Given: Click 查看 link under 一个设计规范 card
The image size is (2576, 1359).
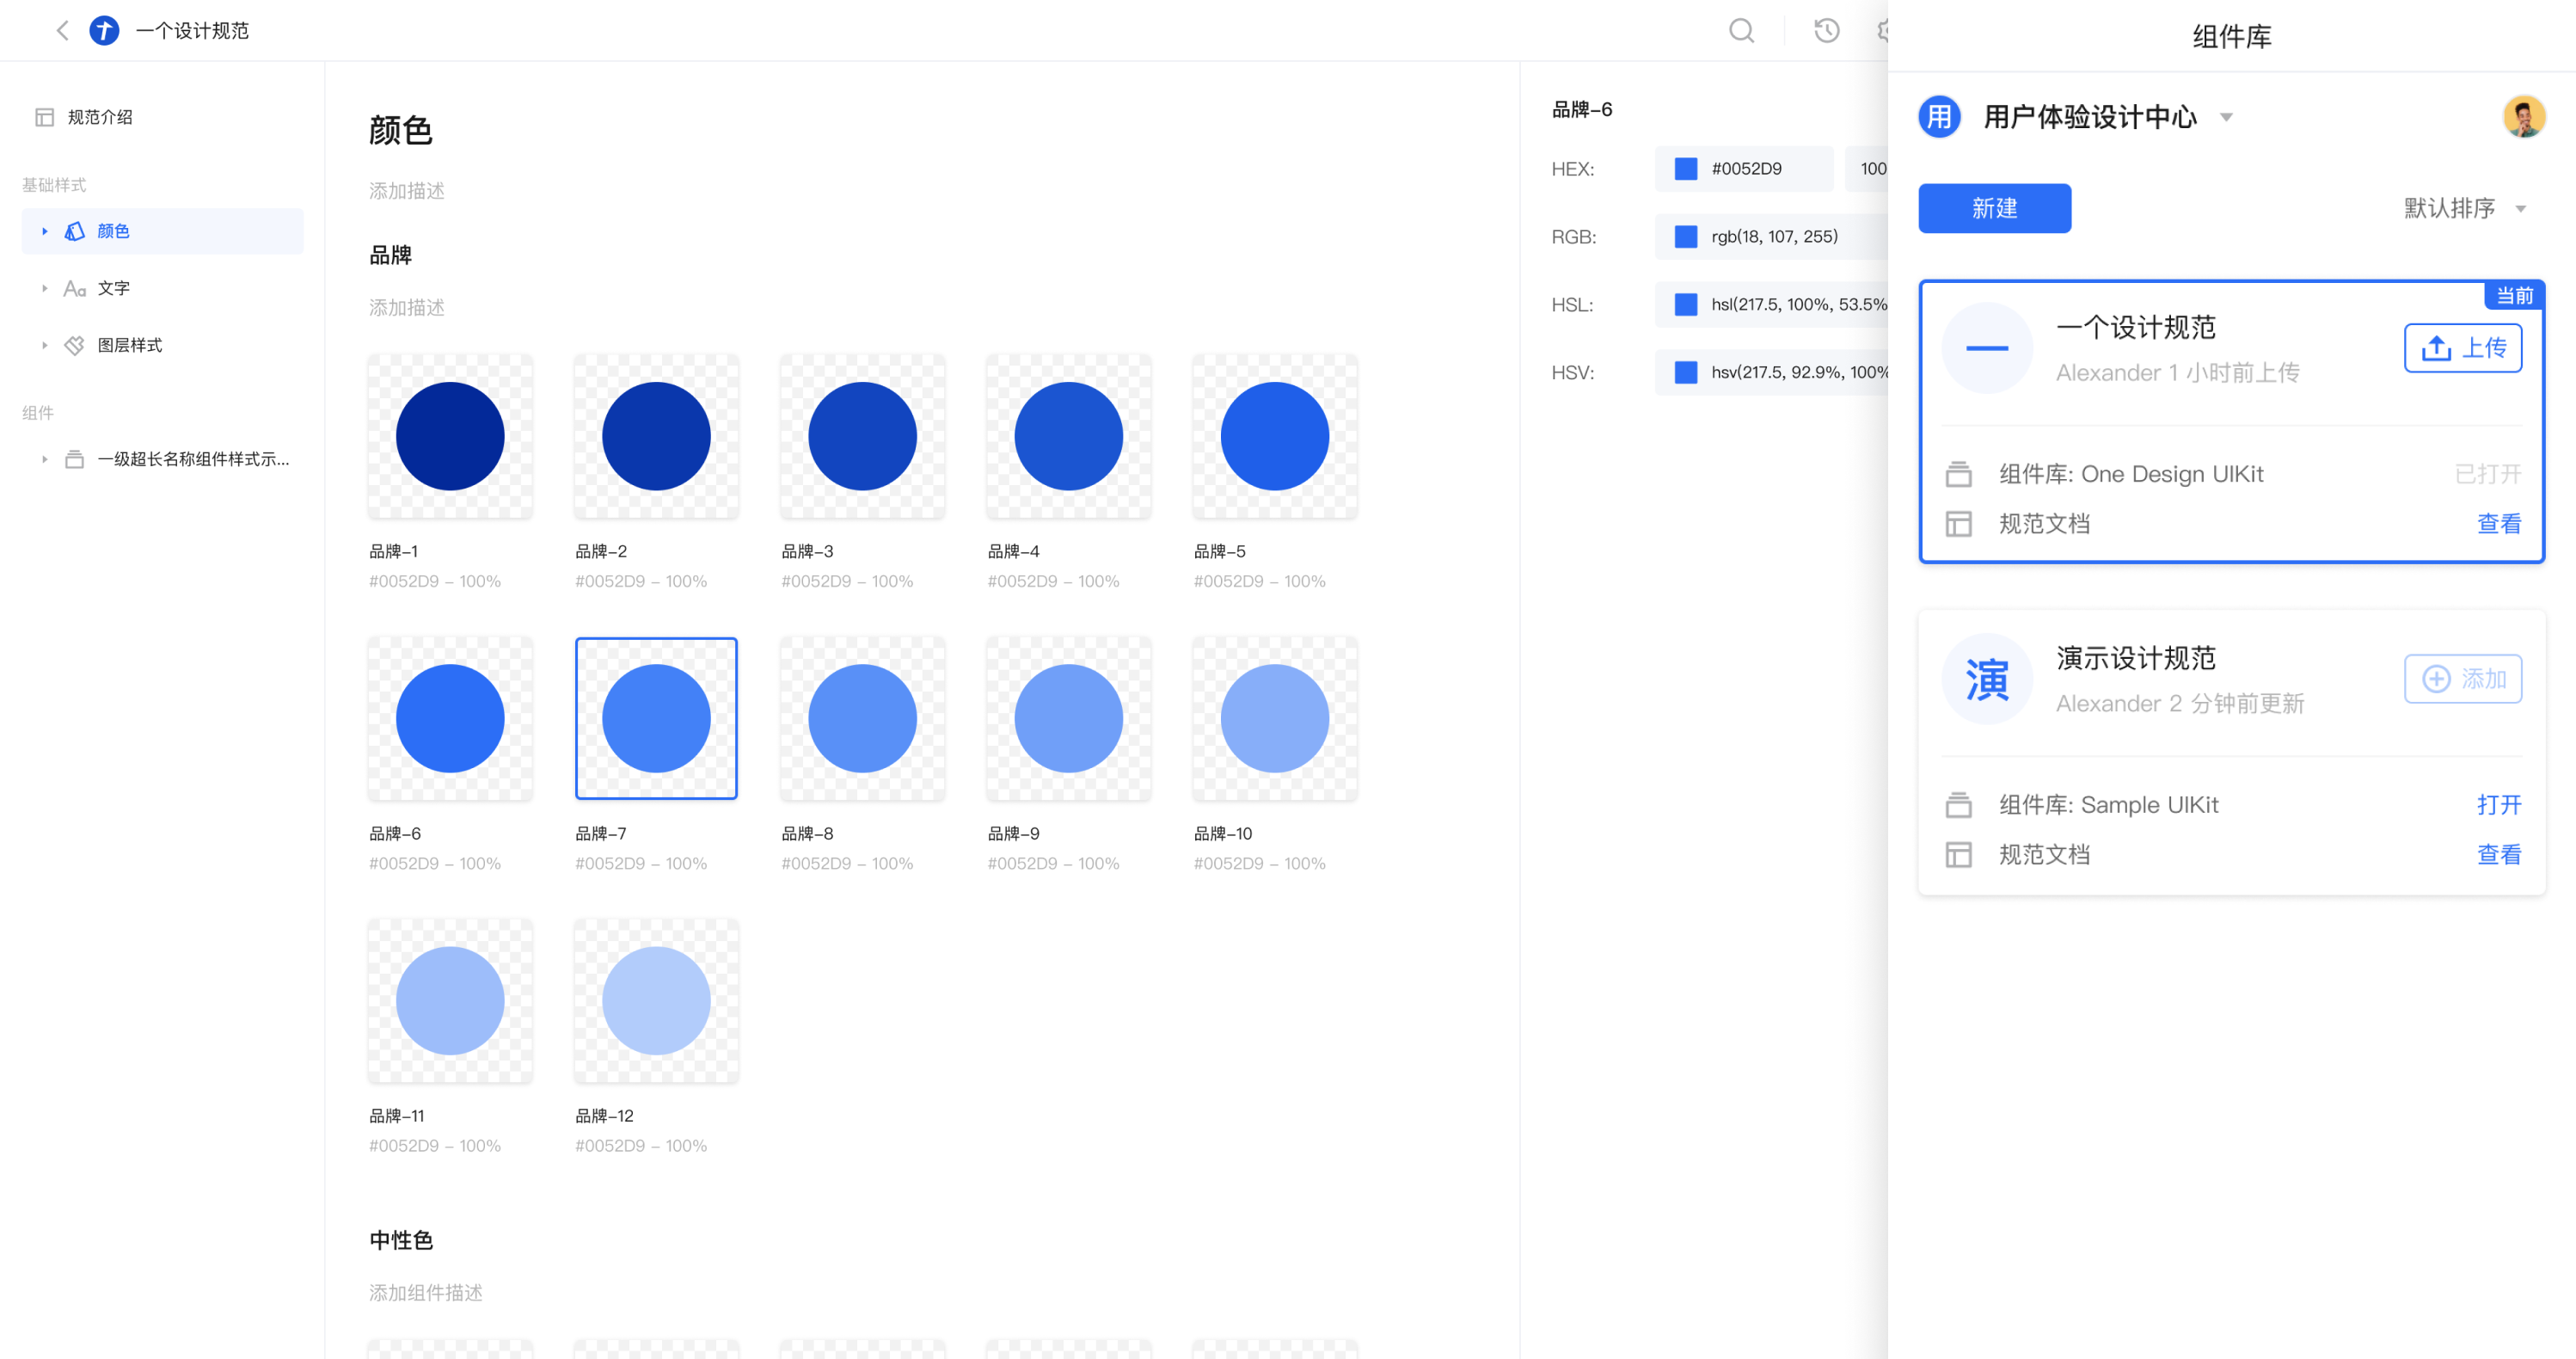Looking at the screenshot, I should 2498,524.
